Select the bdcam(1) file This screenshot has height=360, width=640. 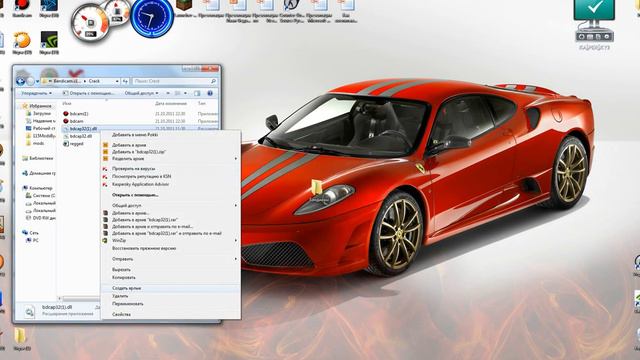tap(76, 114)
